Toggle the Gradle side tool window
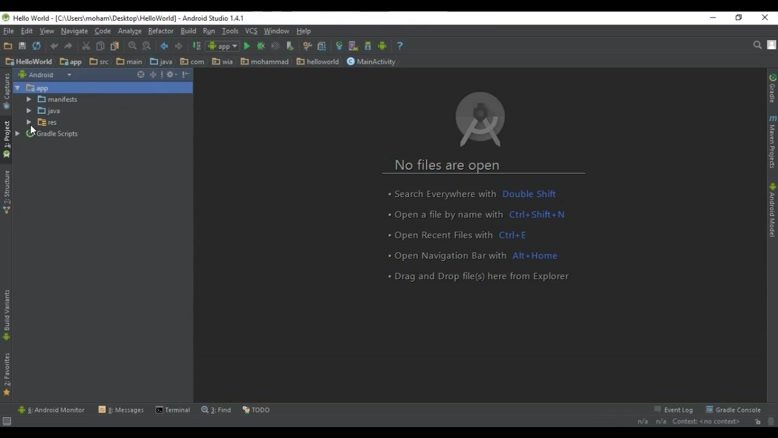The image size is (778, 438). (x=772, y=88)
